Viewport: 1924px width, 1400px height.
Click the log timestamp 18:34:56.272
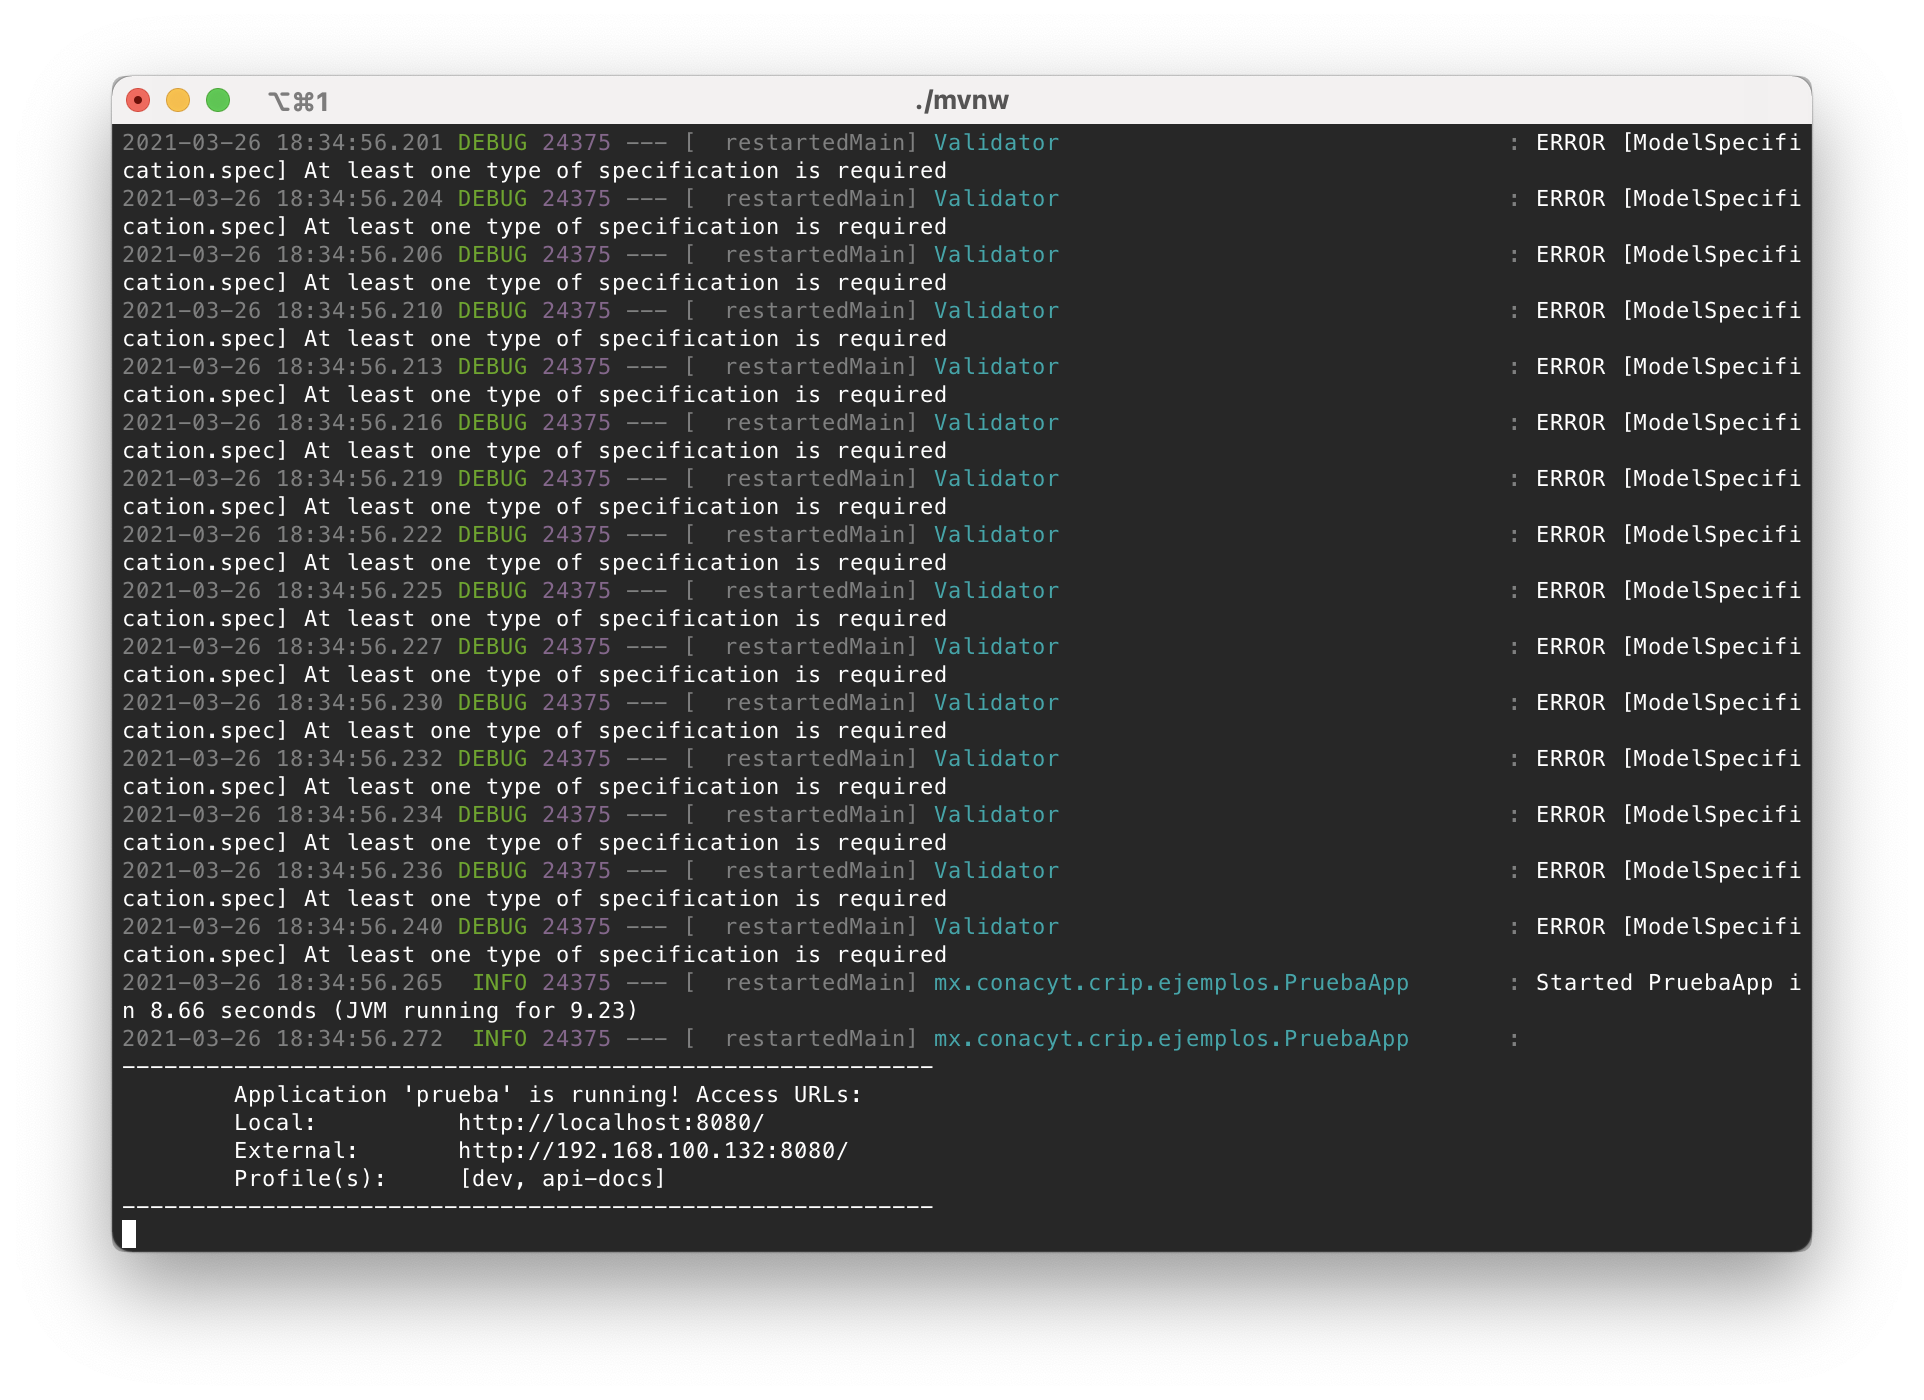click(359, 1039)
